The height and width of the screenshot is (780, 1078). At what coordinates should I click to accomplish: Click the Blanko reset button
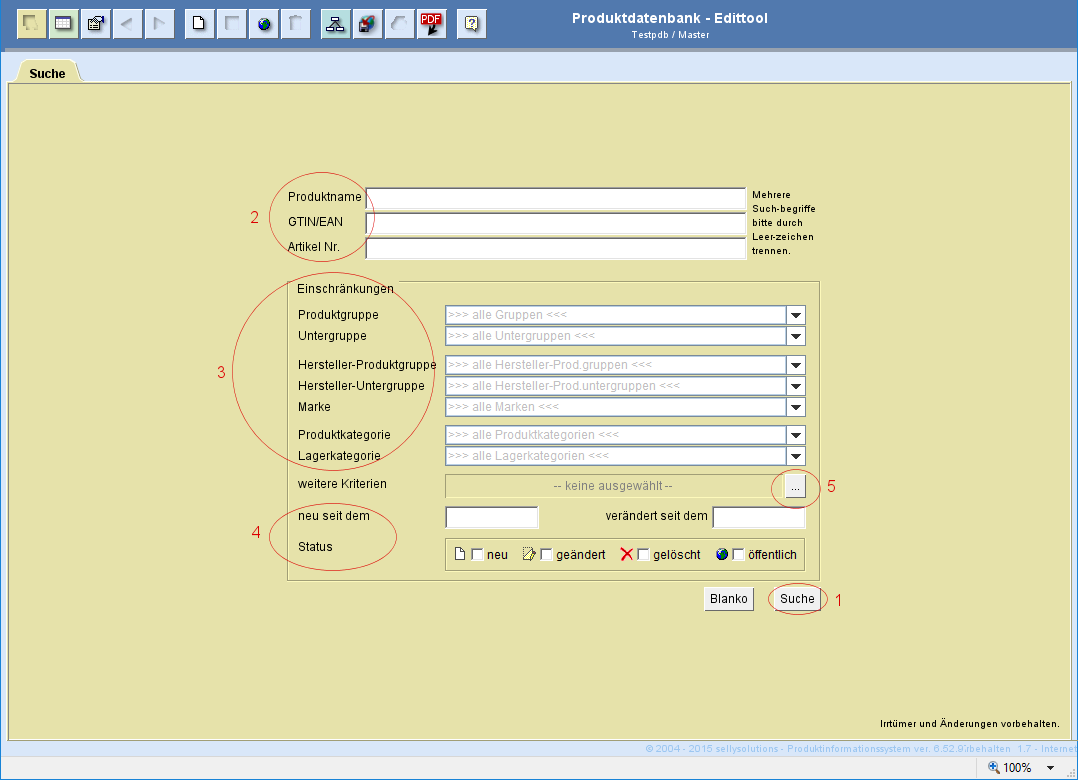(728, 599)
